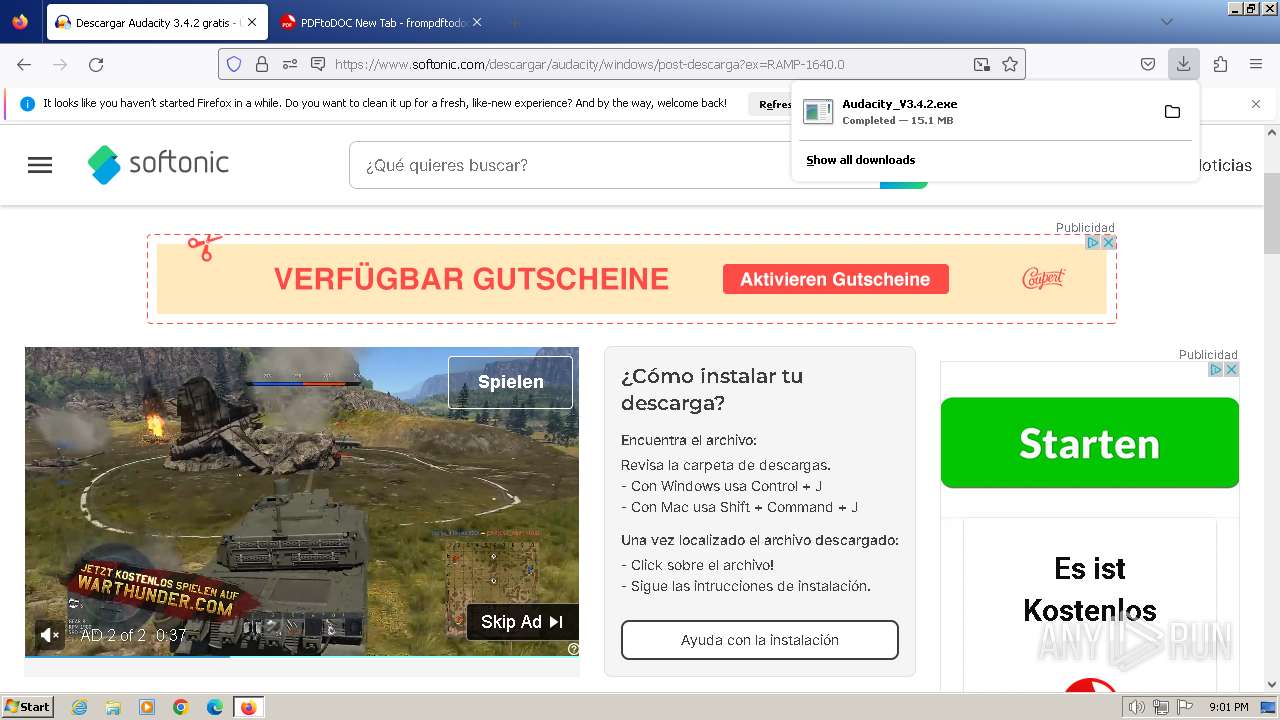Open Windows Media Player from the taskbar
Viewport: 1280px width, 720px height.
click(x=147, y=707)
